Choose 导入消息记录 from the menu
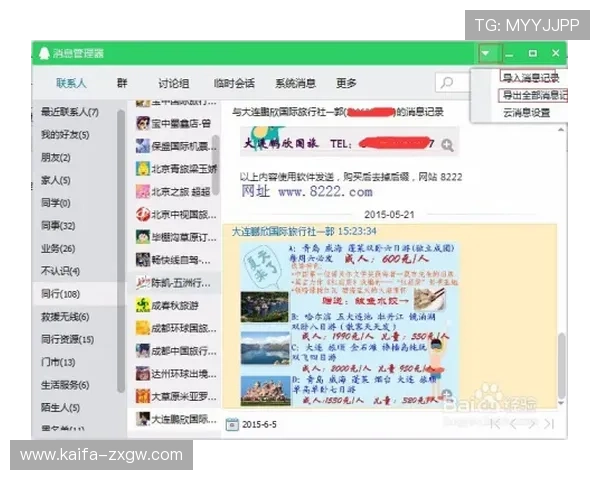This screenshot has width=600, height=480. tap(531, 78)
